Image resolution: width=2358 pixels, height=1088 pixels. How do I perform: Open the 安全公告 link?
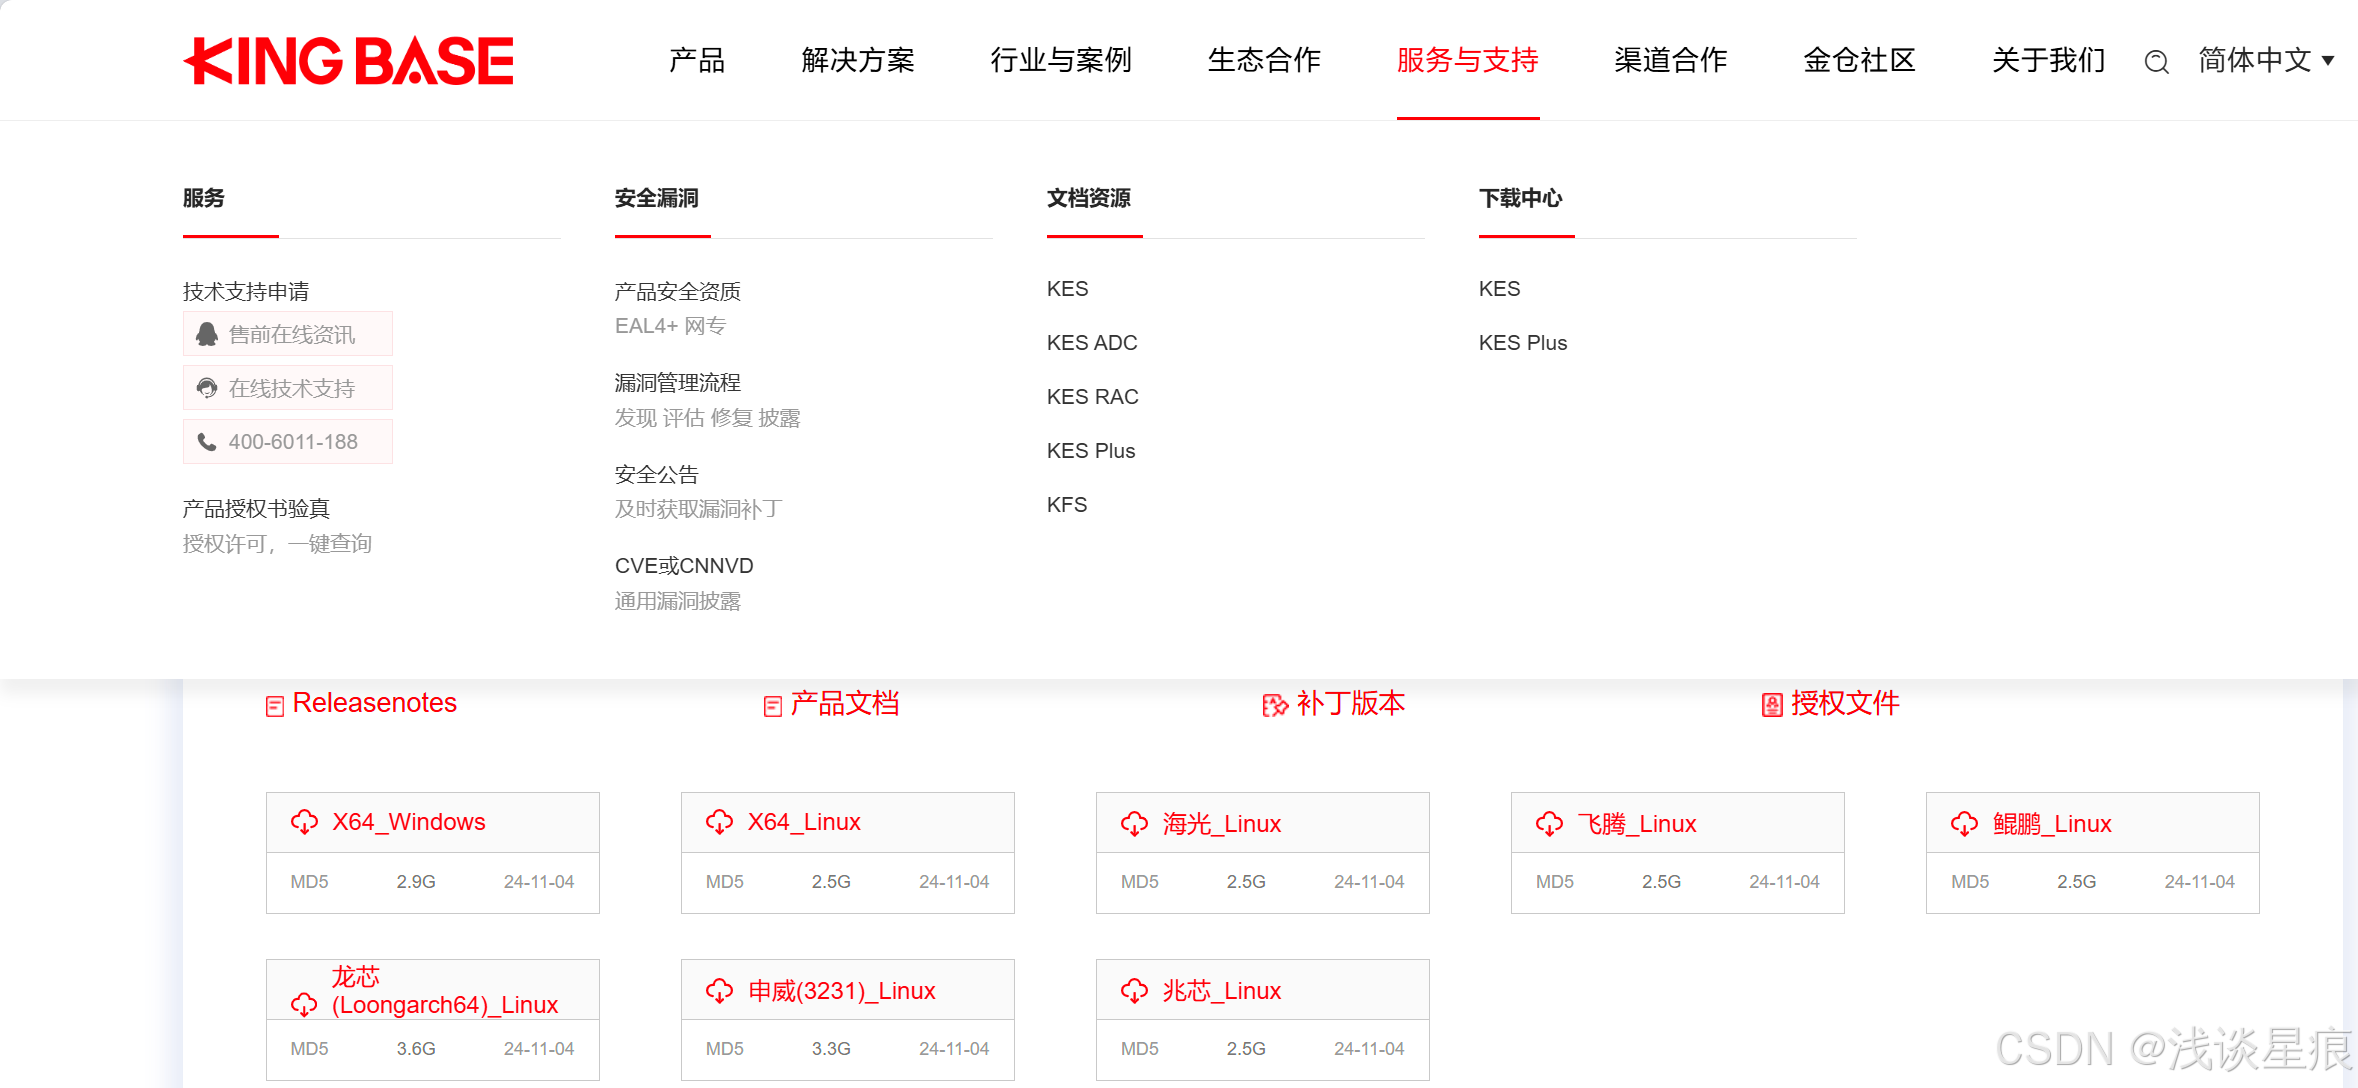(x=657, y=474)
